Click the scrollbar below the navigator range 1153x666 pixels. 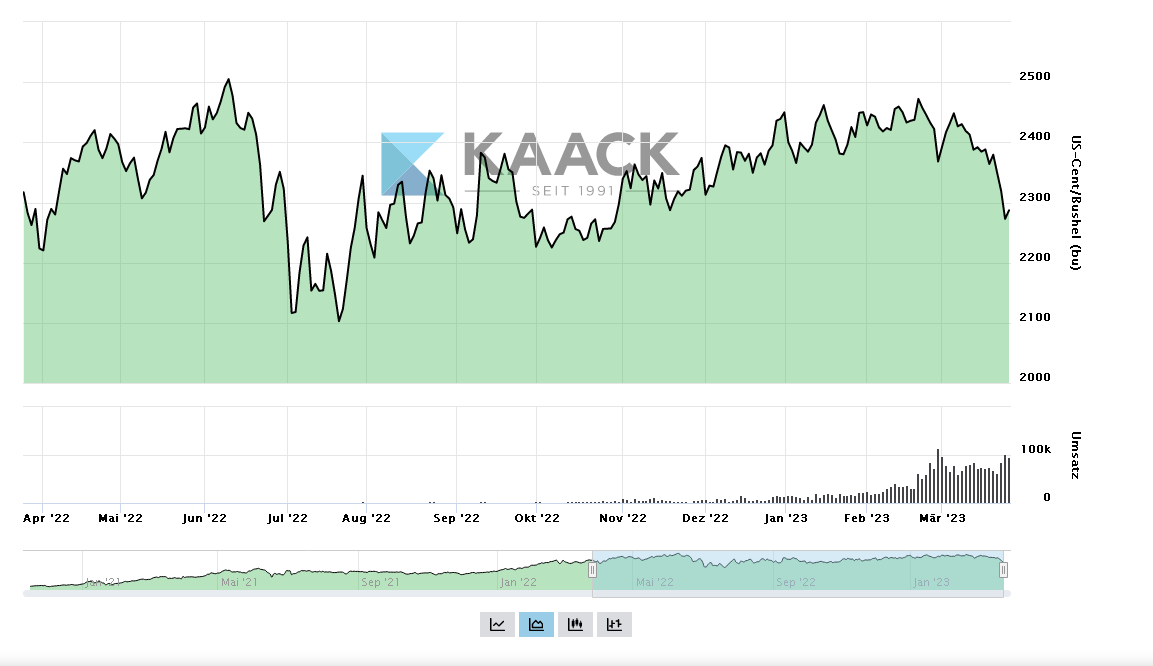click(x=797, y=594)
